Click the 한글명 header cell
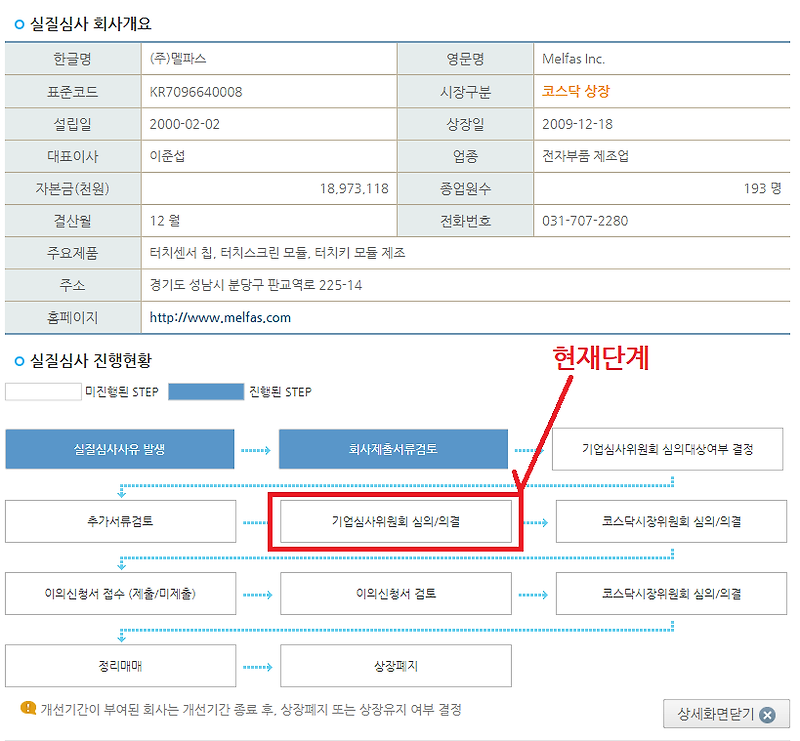This screenshot has width=800, height=741. tap(73, 59)
